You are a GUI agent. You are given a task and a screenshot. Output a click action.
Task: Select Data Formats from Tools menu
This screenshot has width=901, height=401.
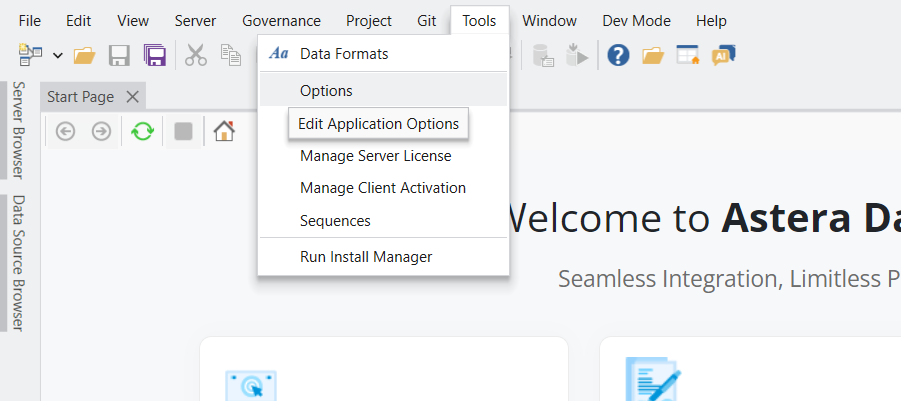344,54
